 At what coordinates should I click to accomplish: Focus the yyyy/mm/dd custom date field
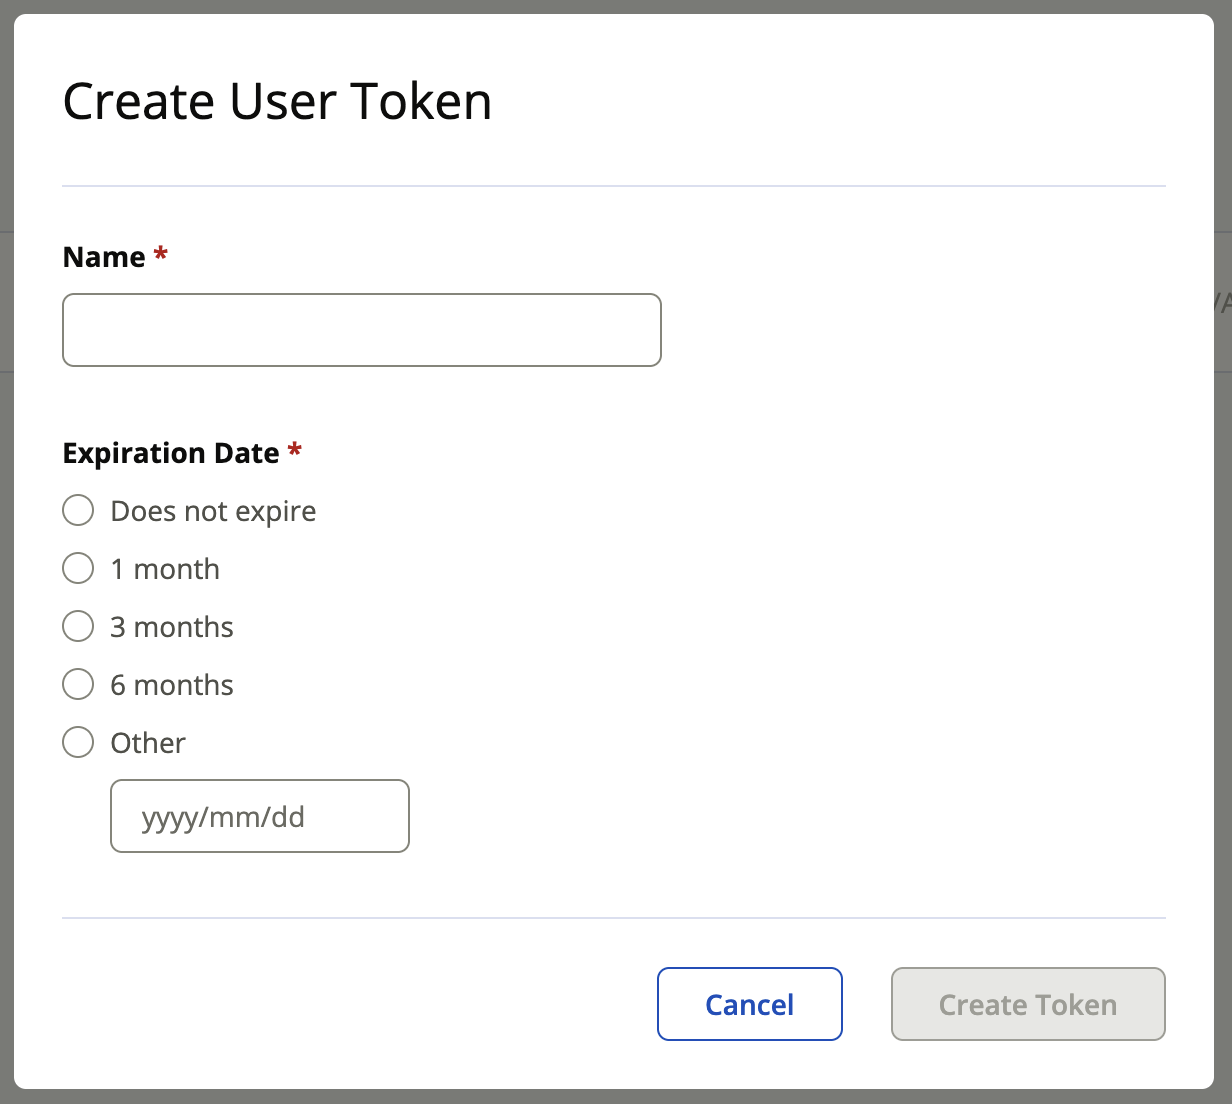click(x=259, y=816)
